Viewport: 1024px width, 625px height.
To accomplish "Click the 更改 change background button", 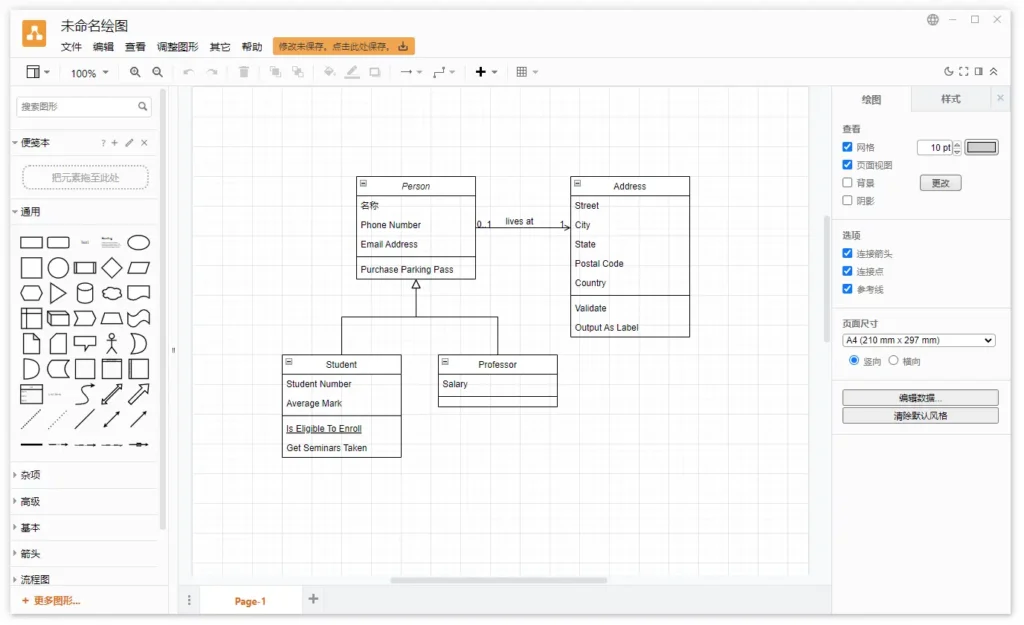I will [940, 182].
